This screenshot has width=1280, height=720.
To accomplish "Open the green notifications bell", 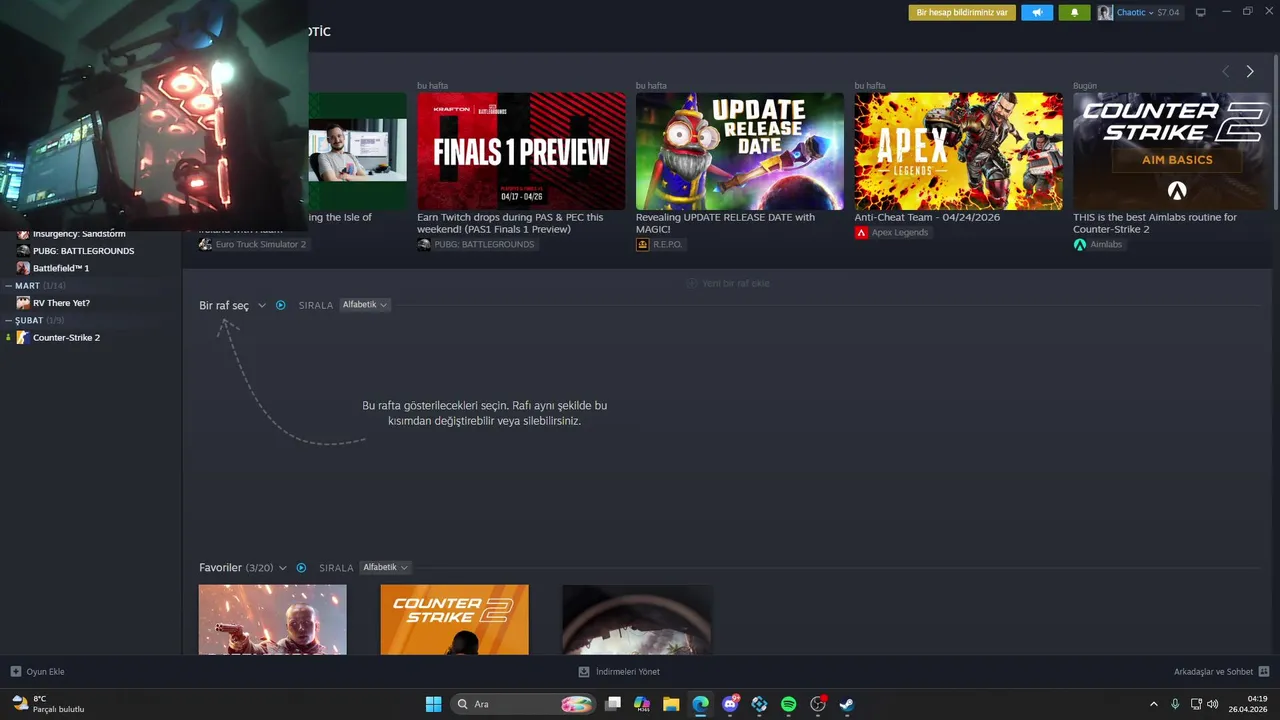I will tap(1074, 13).
